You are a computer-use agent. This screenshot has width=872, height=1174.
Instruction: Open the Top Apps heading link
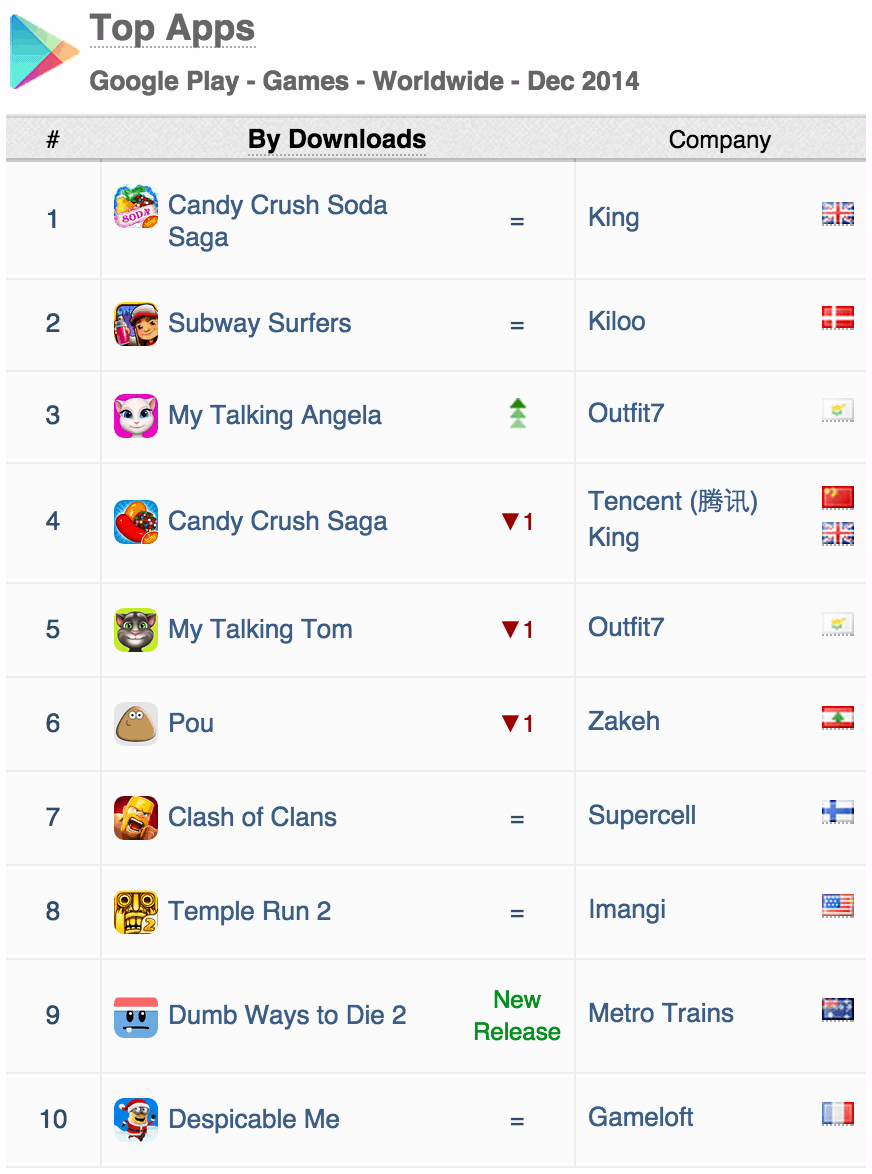[x=172, y=29]
